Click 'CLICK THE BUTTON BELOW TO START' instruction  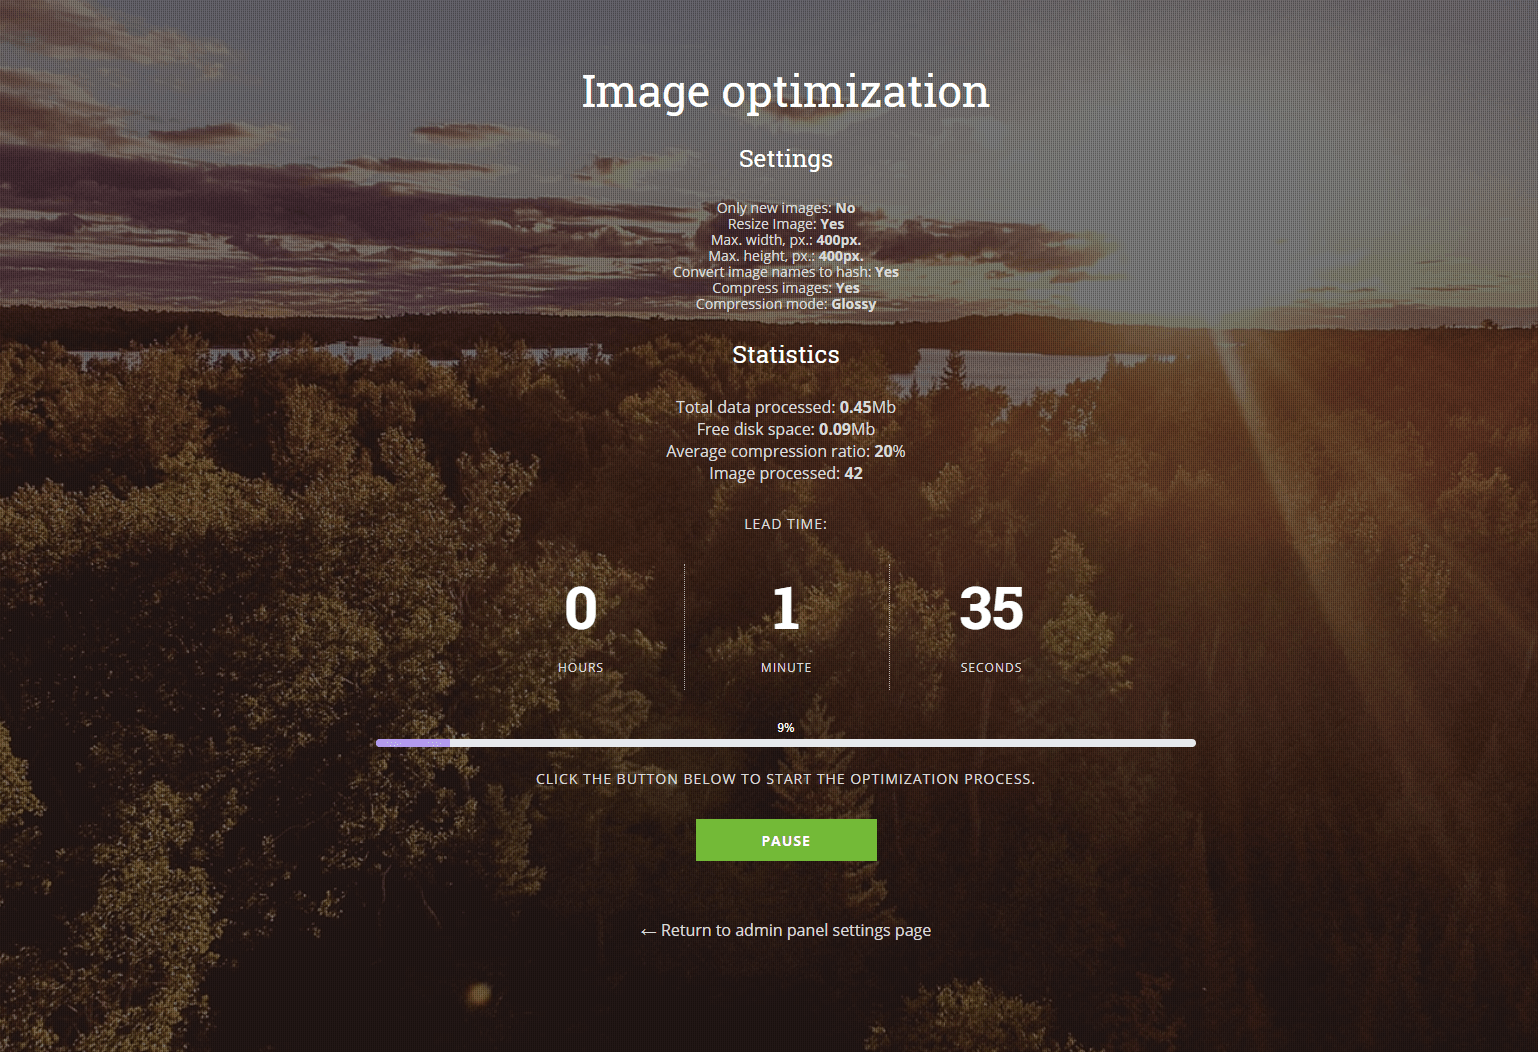pos(786,779)
